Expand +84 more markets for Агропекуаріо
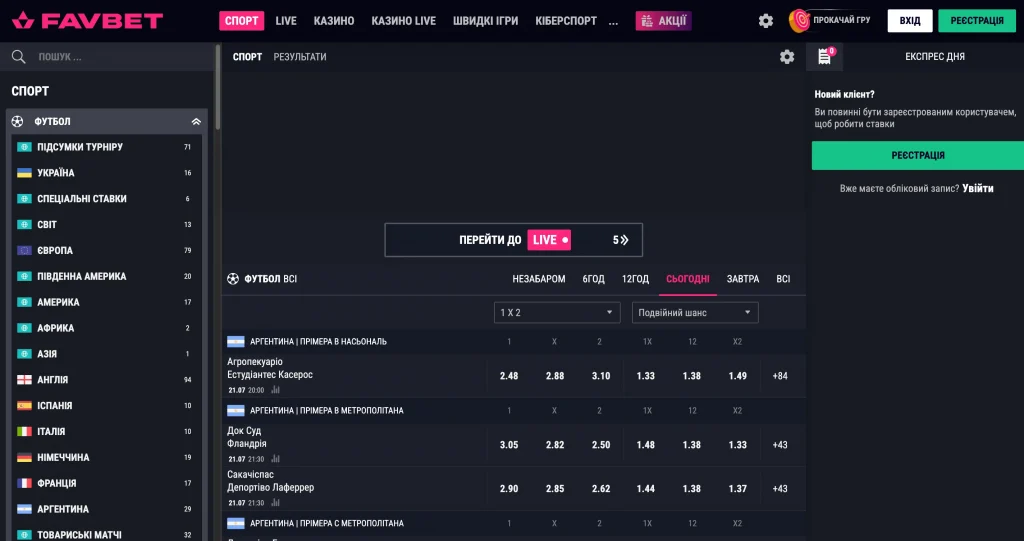This screenshot has height=541, width=1024. [x=780, y=376]
